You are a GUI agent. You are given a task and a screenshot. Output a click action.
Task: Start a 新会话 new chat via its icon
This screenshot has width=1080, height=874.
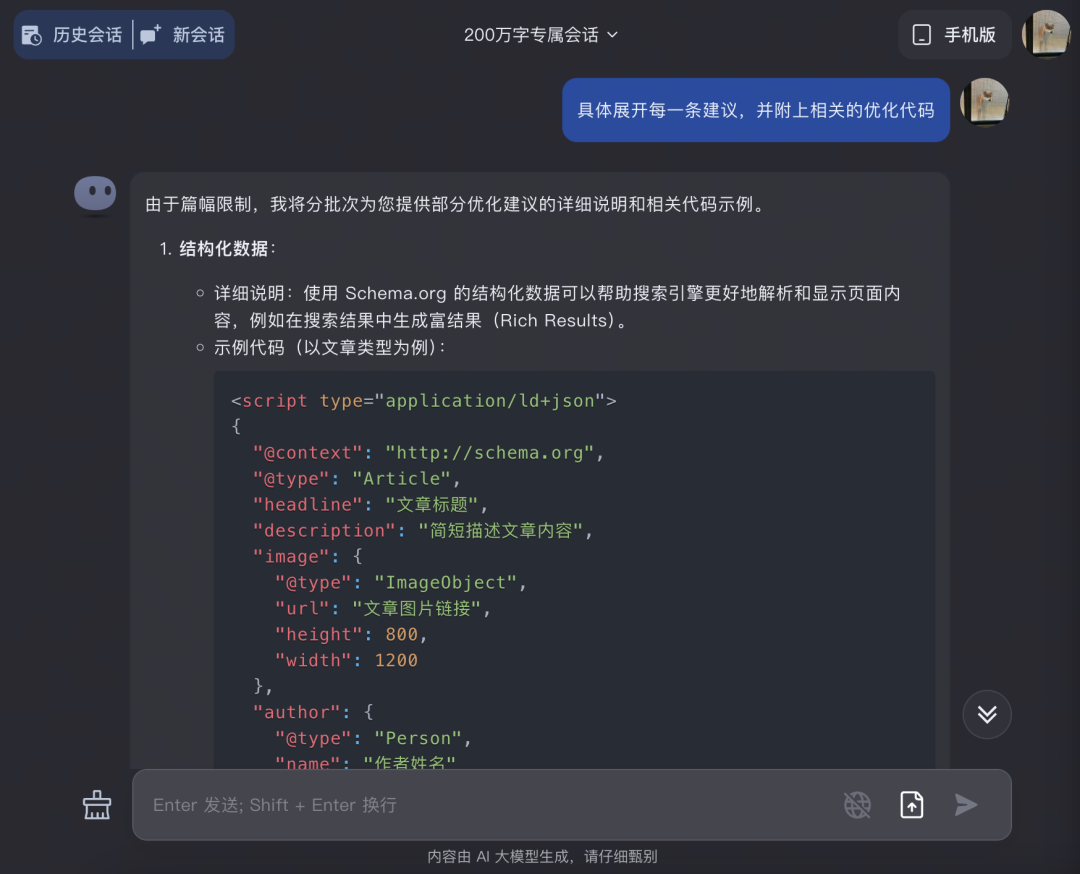[150, 34]
